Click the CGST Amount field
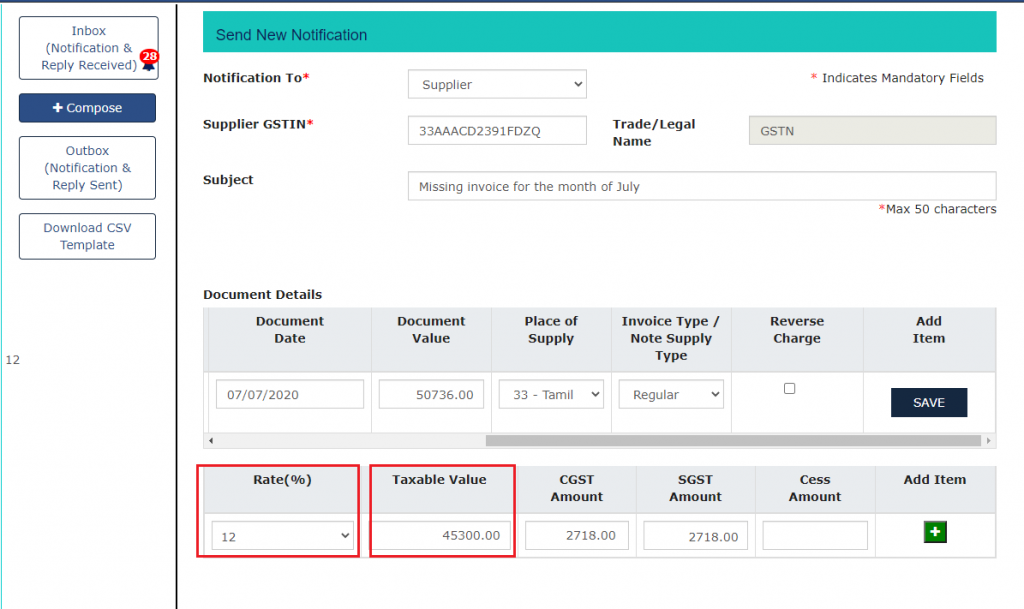Viewport: 1024px width, 609px height. [577, 535]
